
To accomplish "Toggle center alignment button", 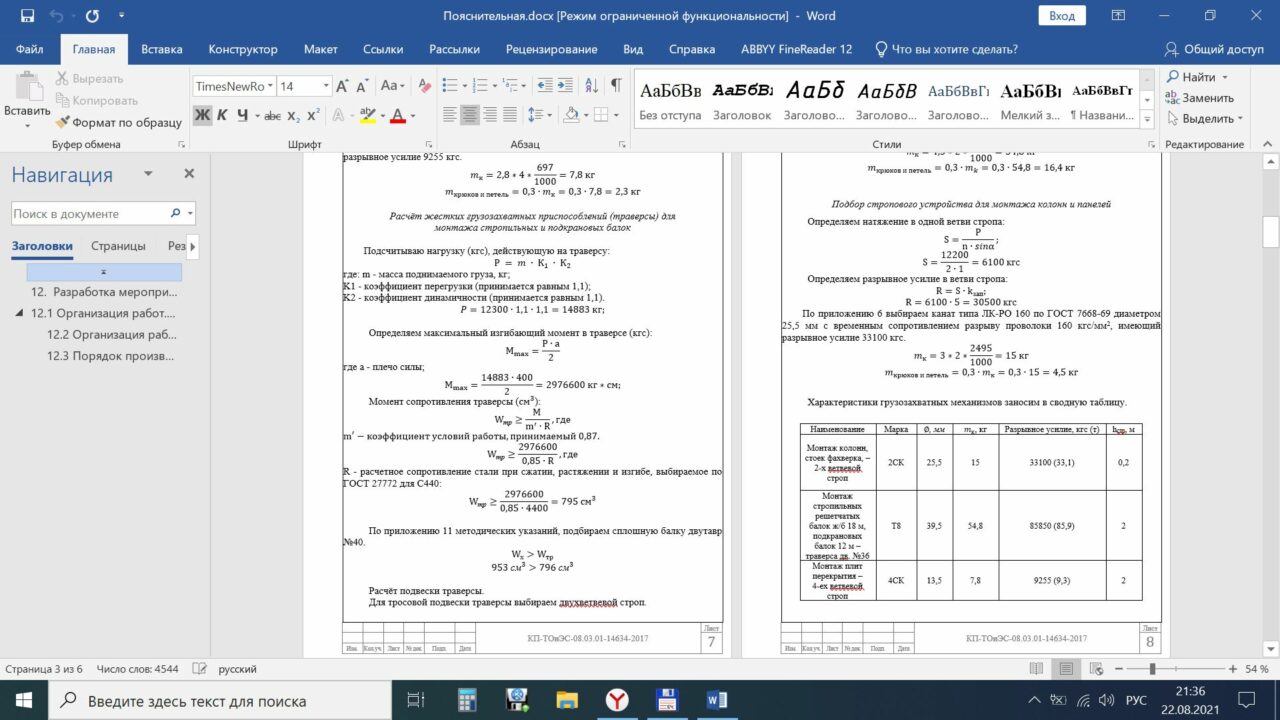I will pos(470,115).
